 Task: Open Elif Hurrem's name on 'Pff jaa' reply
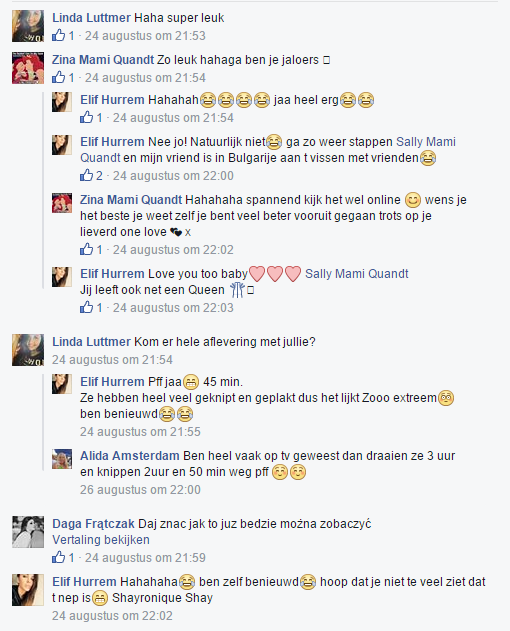[112, 381]
